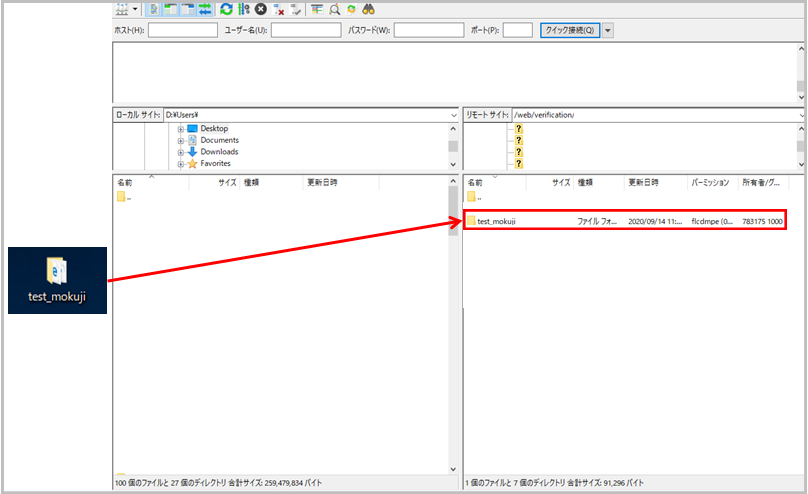The image size is (808, 494).
Task: Expand the Downloads folder in local tree
Action: click(x=181, y=152)
